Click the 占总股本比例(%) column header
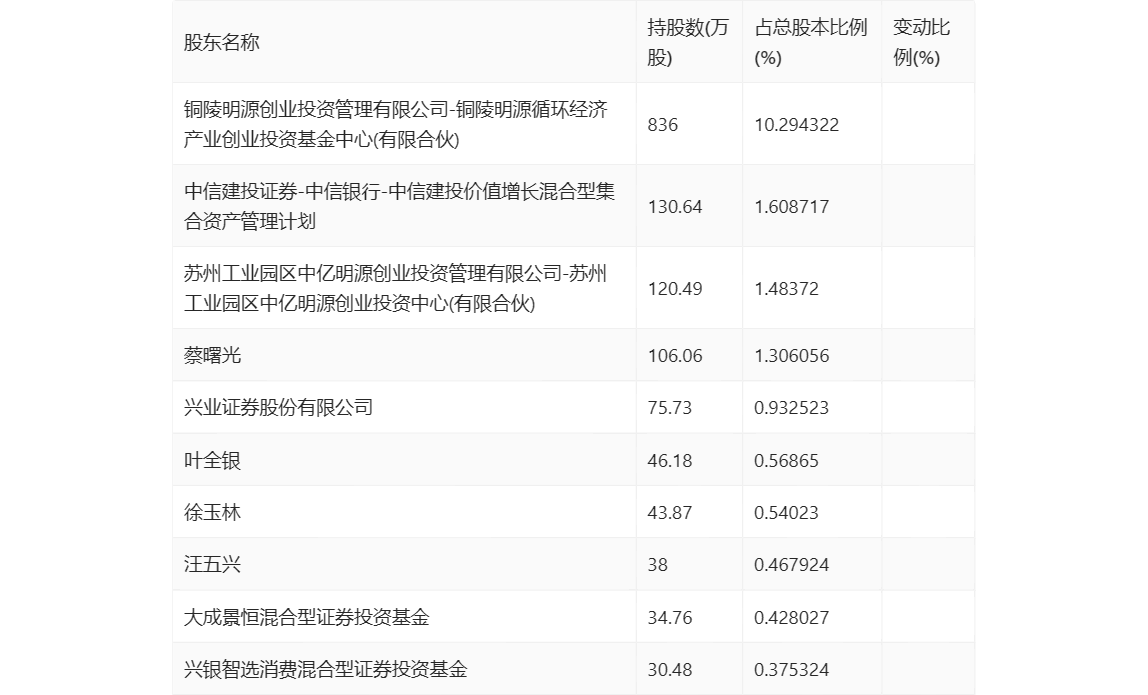Image resolution: width=1148 pixels, height=695 pixels. click(810, 42)
